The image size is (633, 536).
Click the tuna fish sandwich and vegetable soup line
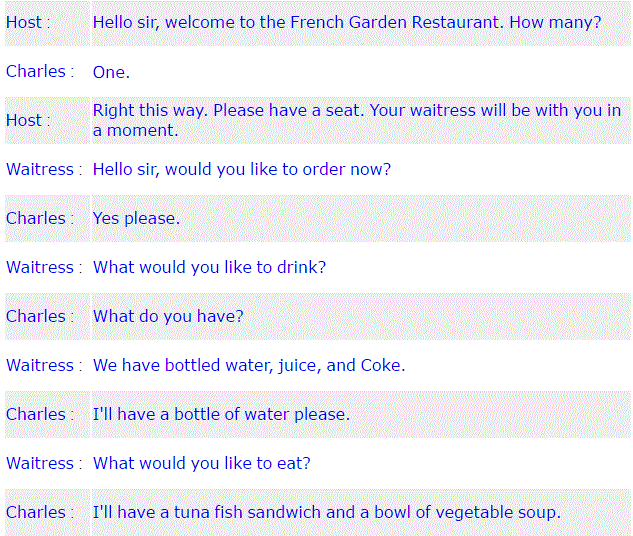tap(327, 513)
